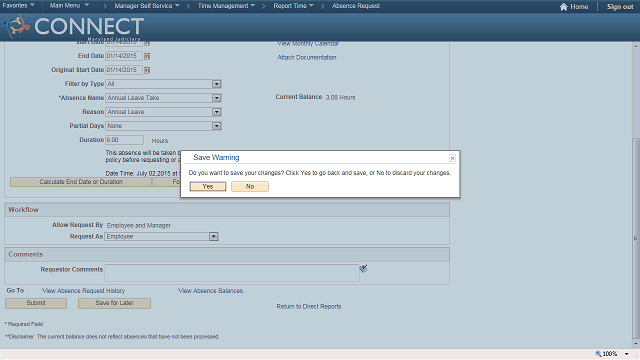This screenshot has width=640, height=360.
Task: Open Reason dropdown
Action: tap(216, 112)
